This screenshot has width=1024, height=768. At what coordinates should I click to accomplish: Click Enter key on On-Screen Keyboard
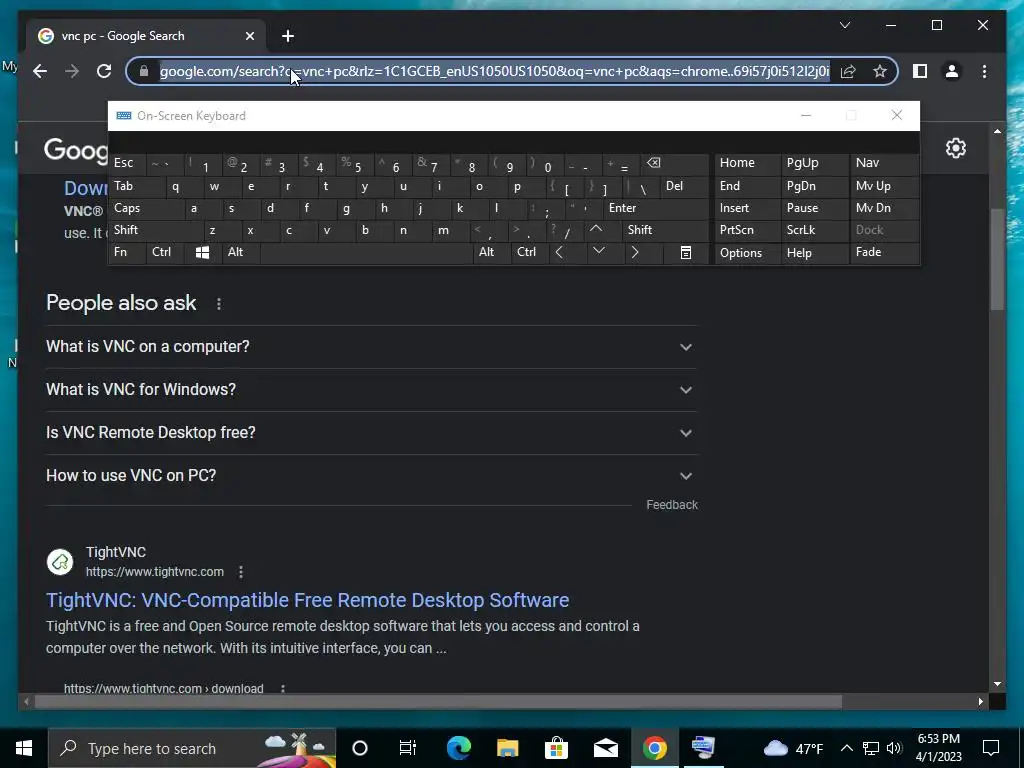pyautogui.click(x=655, y=208)
